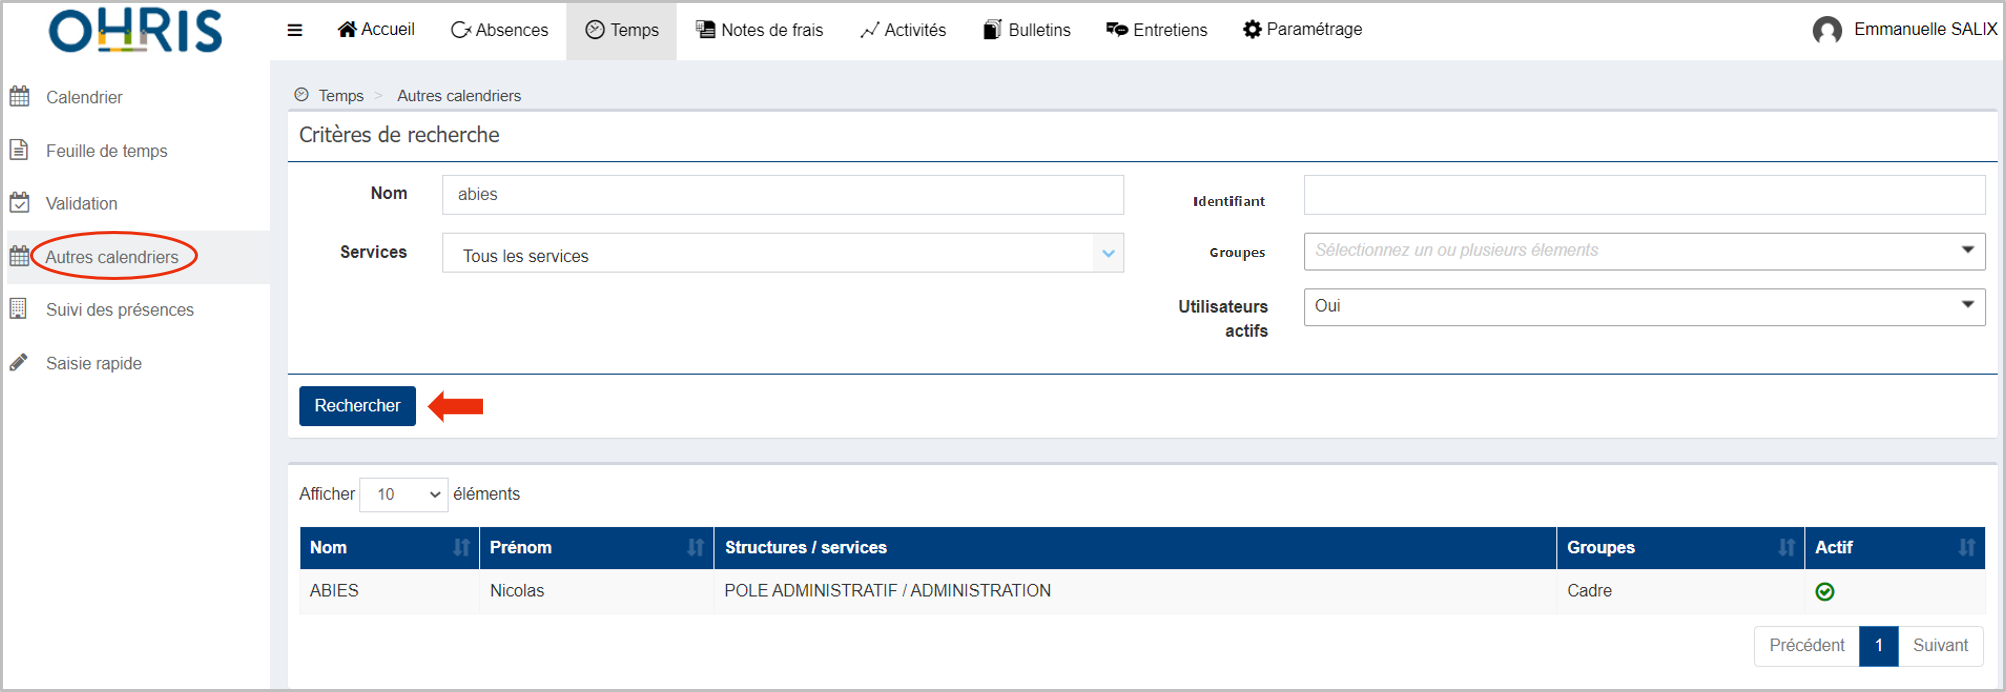Click Emmanuelle SALIX user name
This screenshot has width=2006, height=692.
coord(1925,29)
